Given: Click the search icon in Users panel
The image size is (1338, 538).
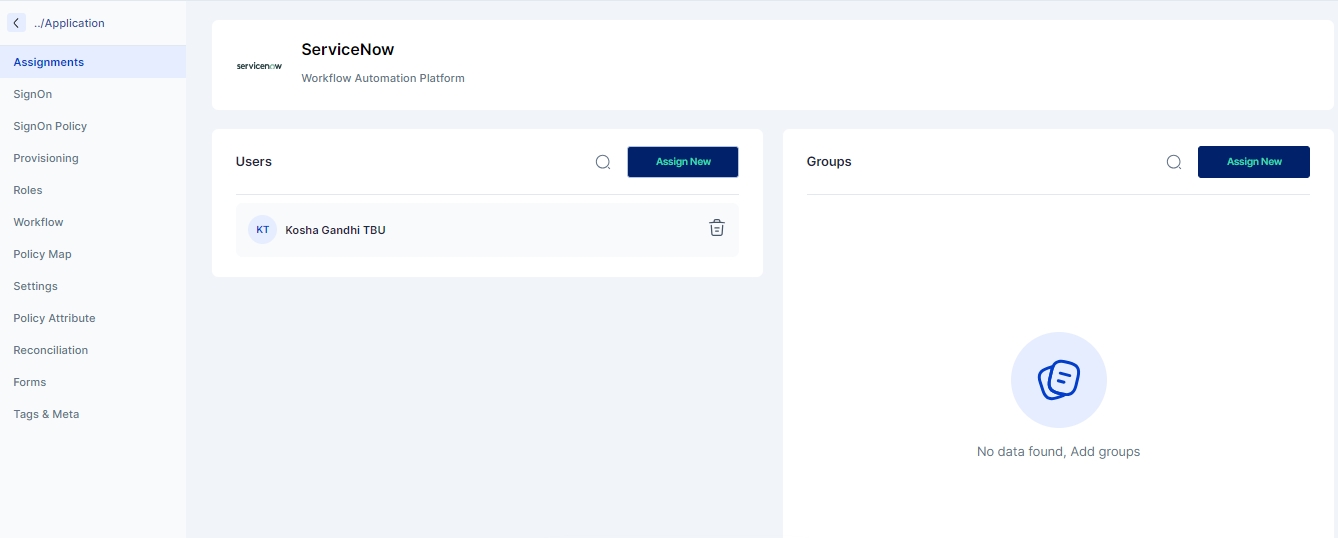Looking at the screenshot, I should click(x=603, y=162).
